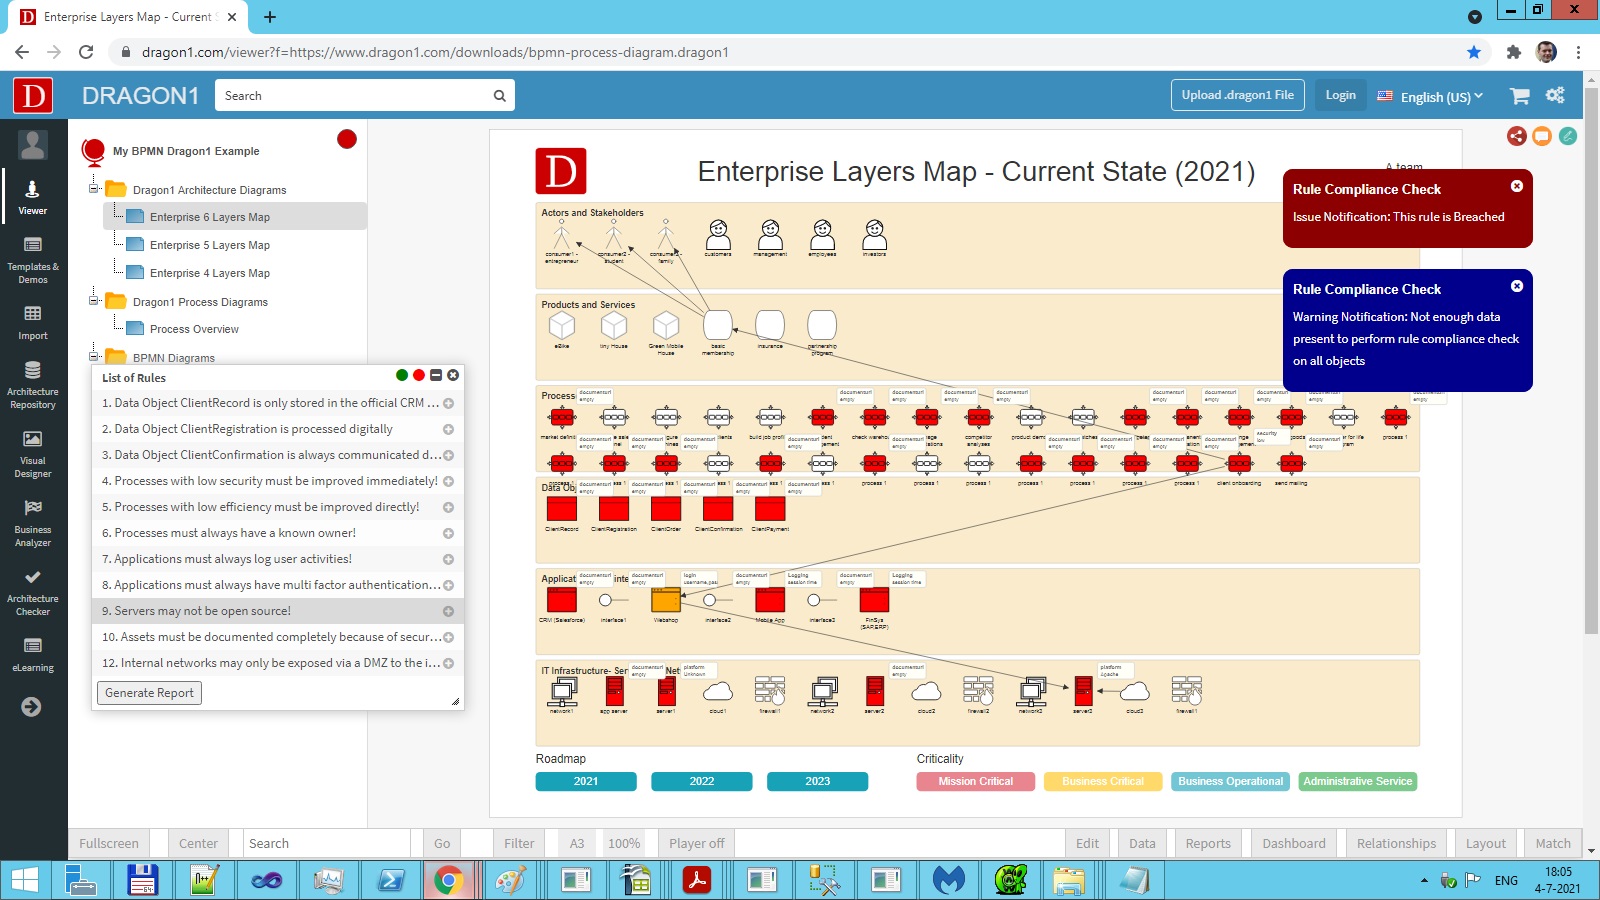
Task: Toggle circle for rule 5 low efficiency
Action: [x=448, y=508]
